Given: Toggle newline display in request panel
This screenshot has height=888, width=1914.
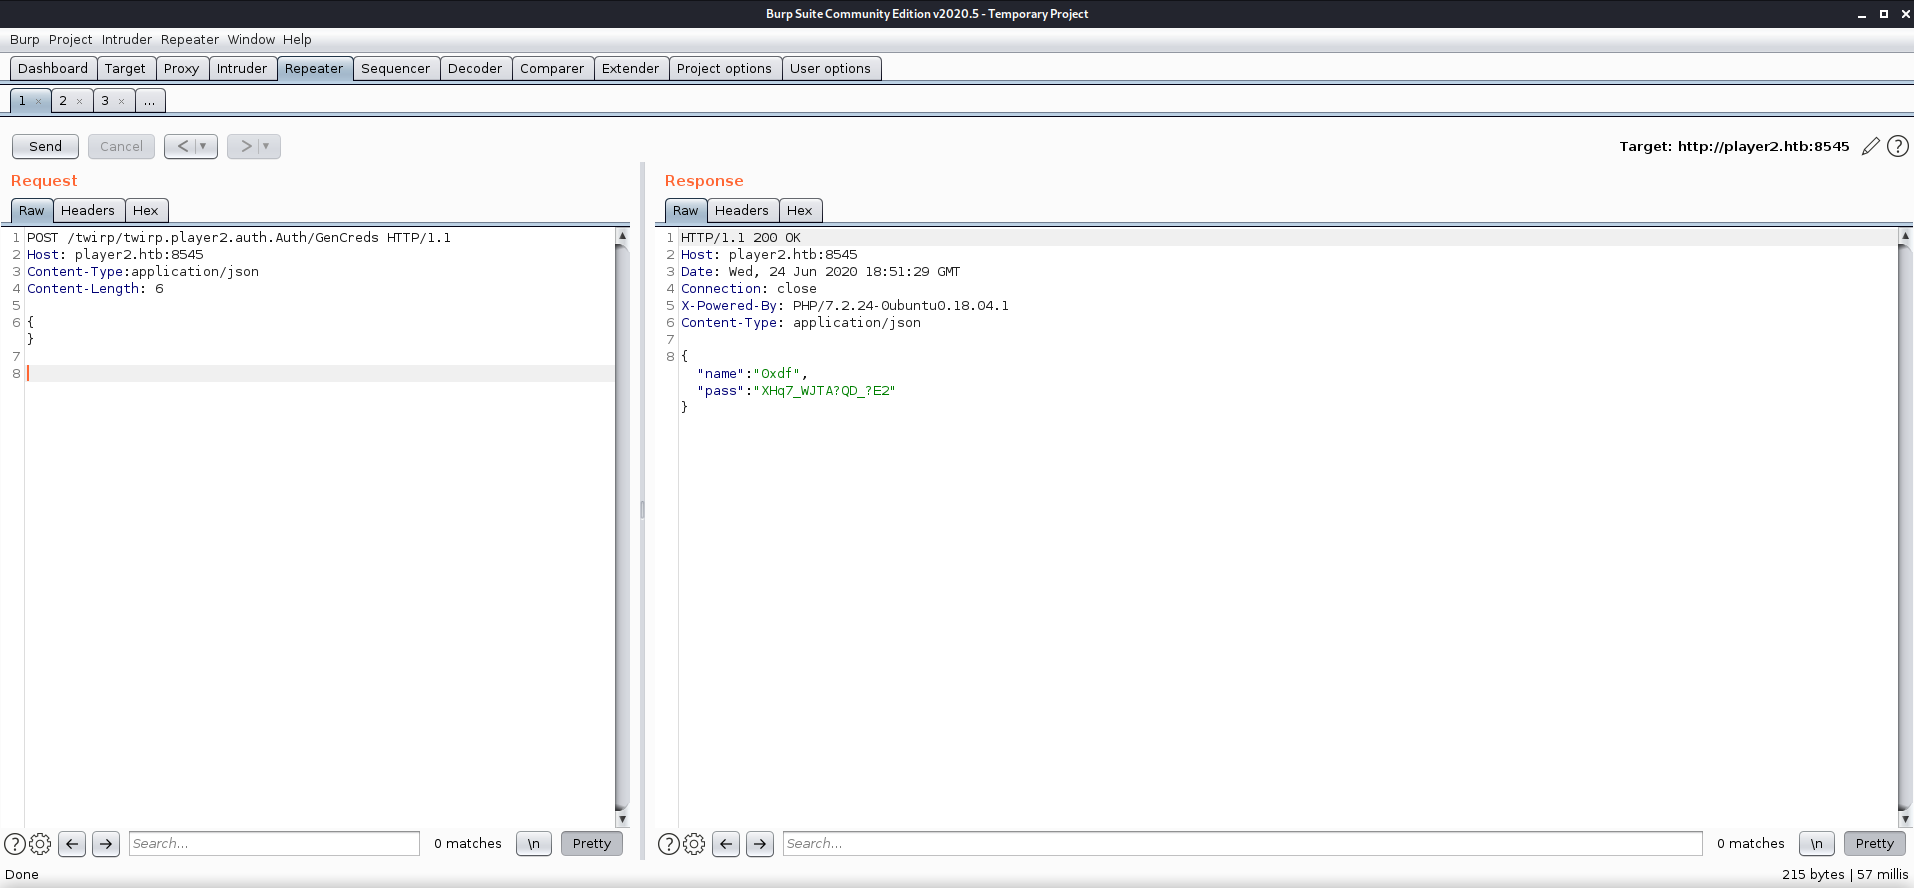Looking at the screenshot, I should (x=534, y=844).
